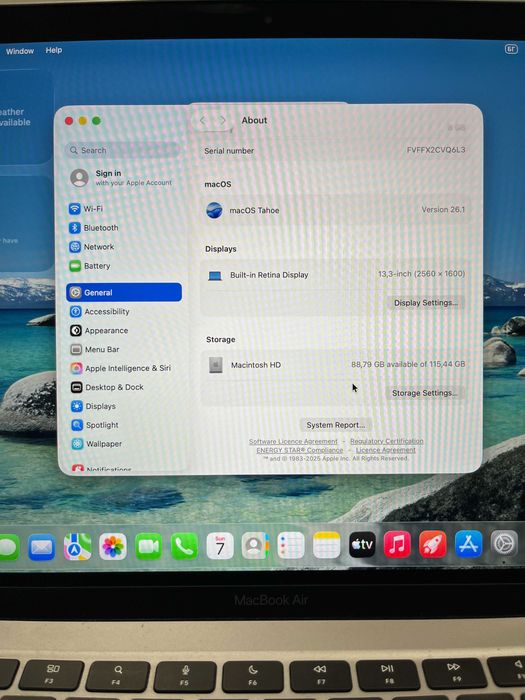
Task: Click the input source indicator in menu bar
Action: [x=511, y=49]
